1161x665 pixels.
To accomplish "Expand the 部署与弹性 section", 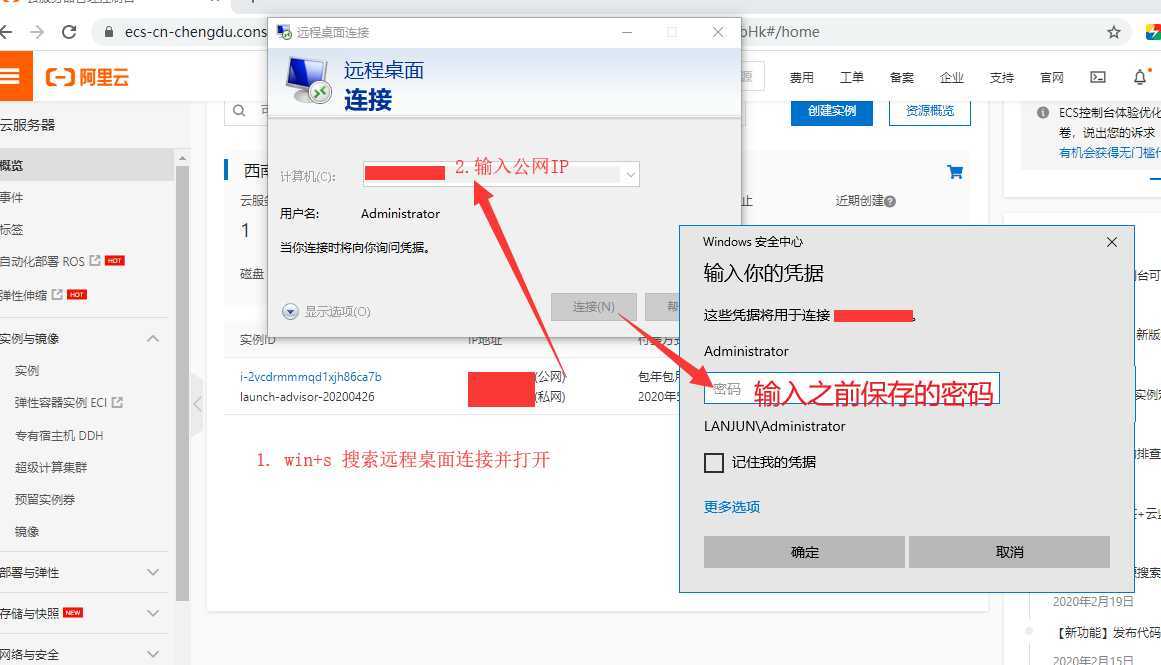I will (x=153, y=572).
